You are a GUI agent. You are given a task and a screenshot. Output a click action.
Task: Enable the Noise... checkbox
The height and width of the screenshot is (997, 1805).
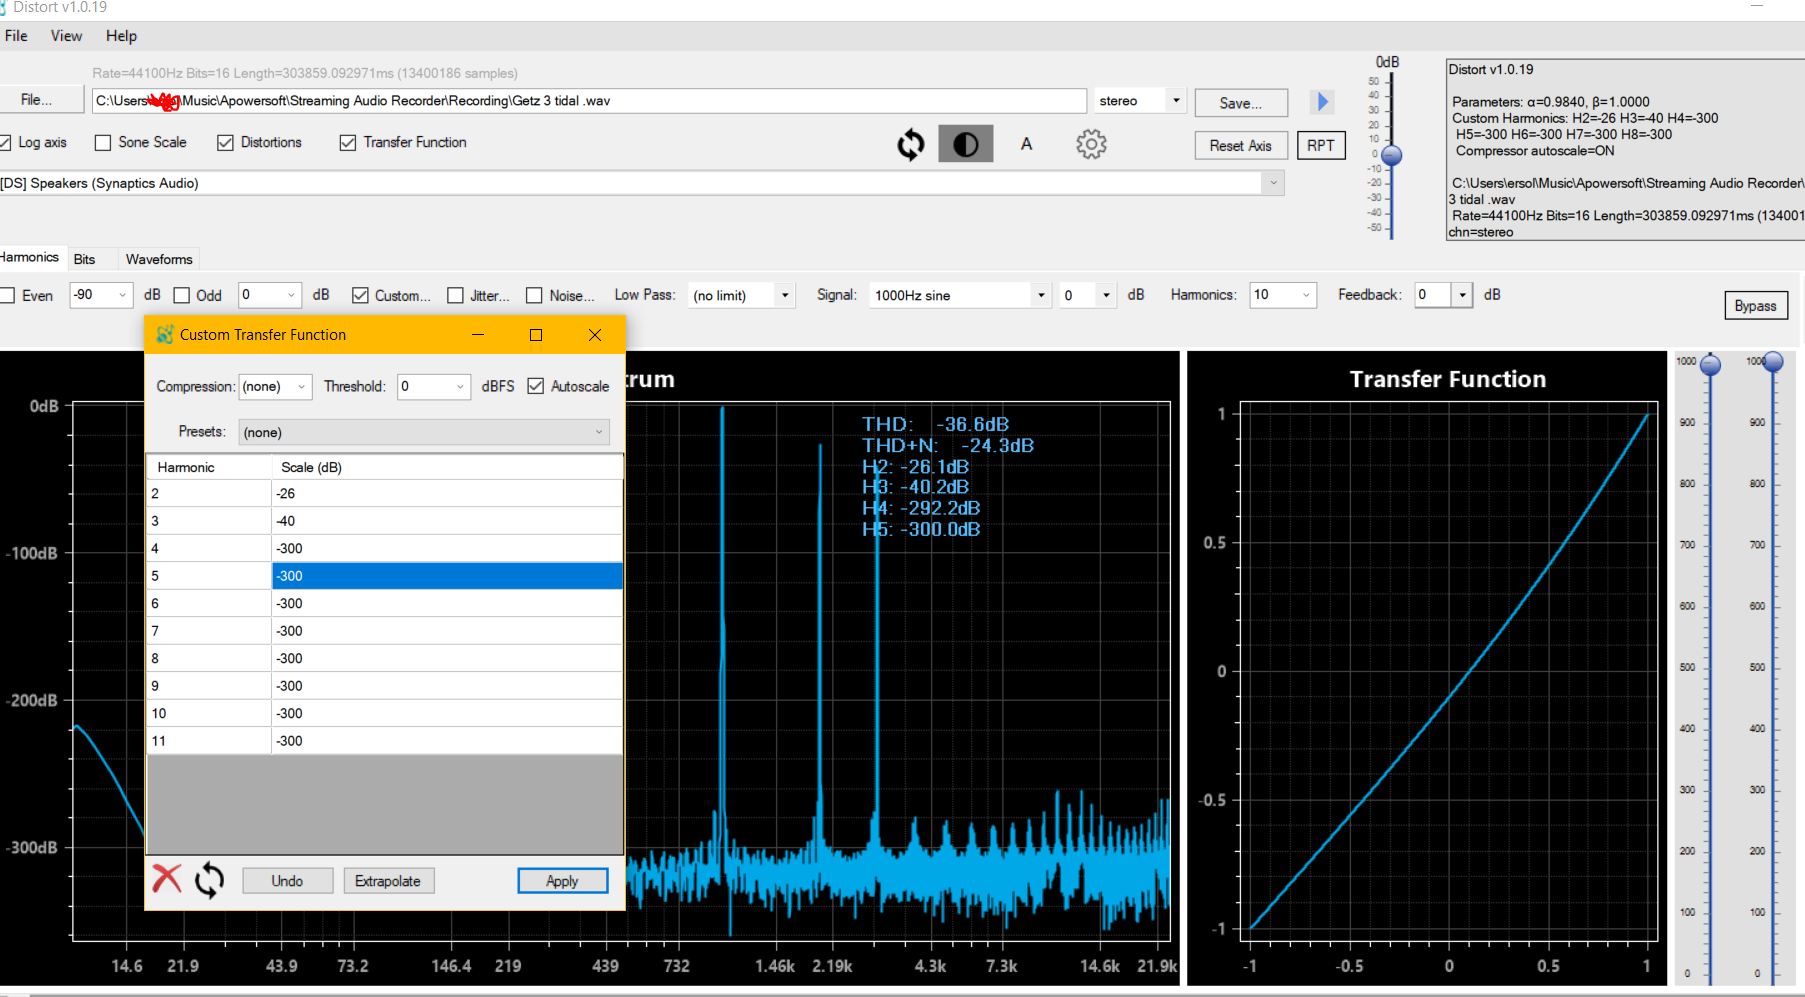(x=534, y=295)
